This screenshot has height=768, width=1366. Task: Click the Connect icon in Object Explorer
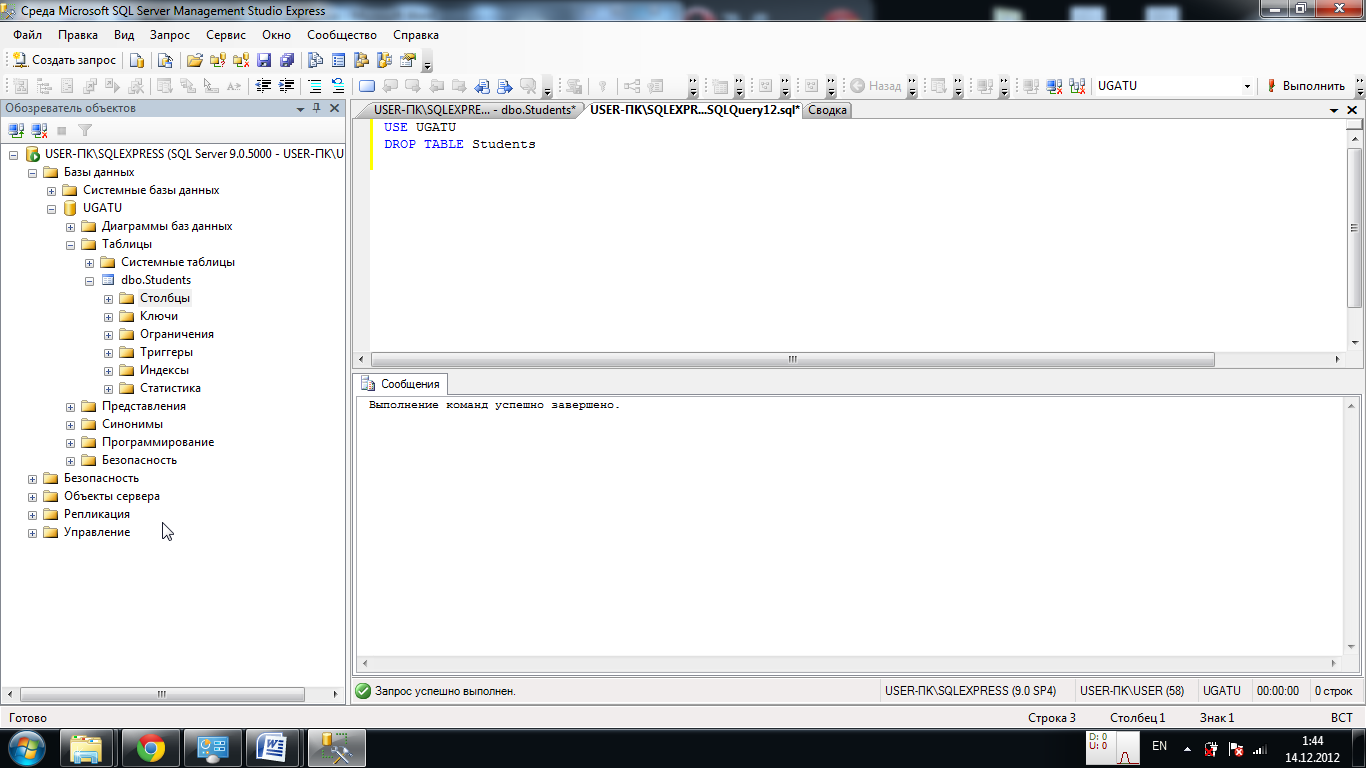coord(16,130)
